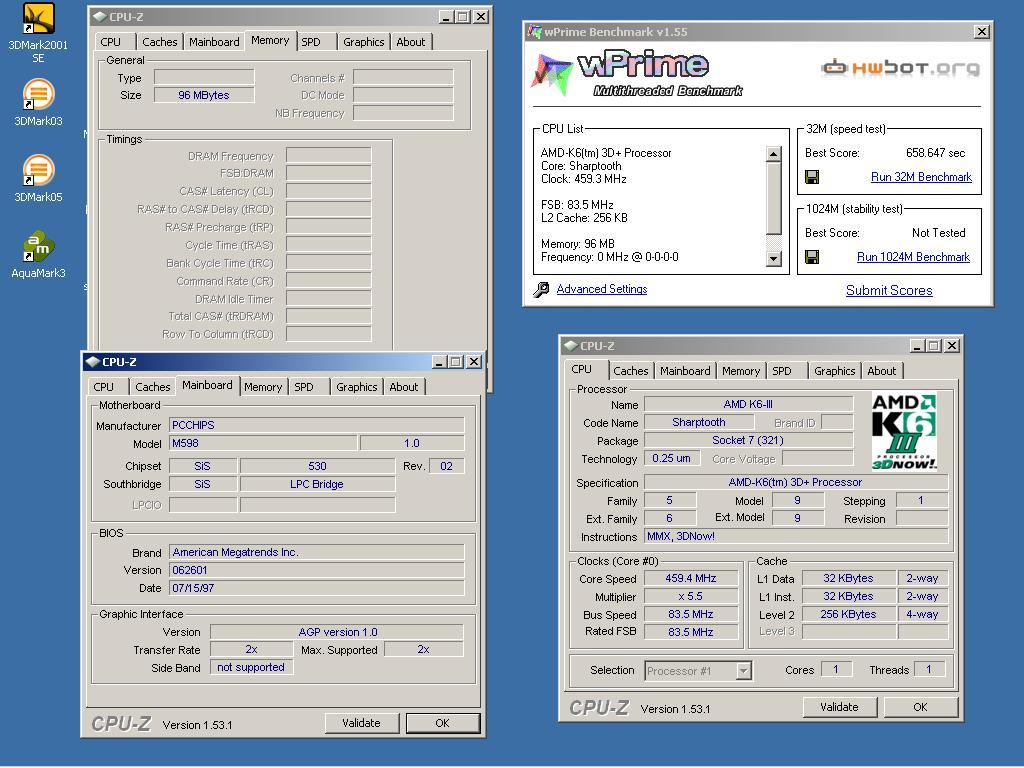Click the Core Speed value 459.4 MHz
The width and height of the screenshot is (1024, 768).
point(691,579)
